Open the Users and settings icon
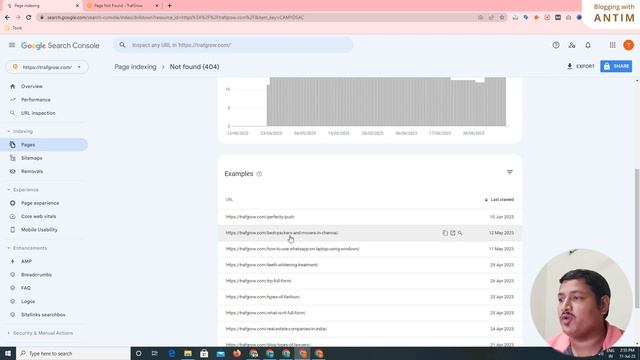 point(571,45)
